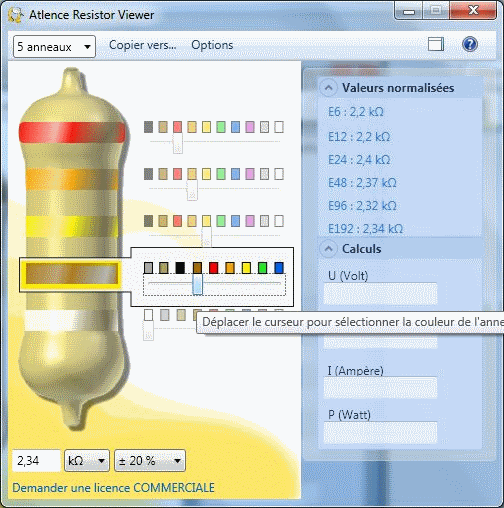
Task: Choose the purple swatch in second ring row
Action: 250,174
